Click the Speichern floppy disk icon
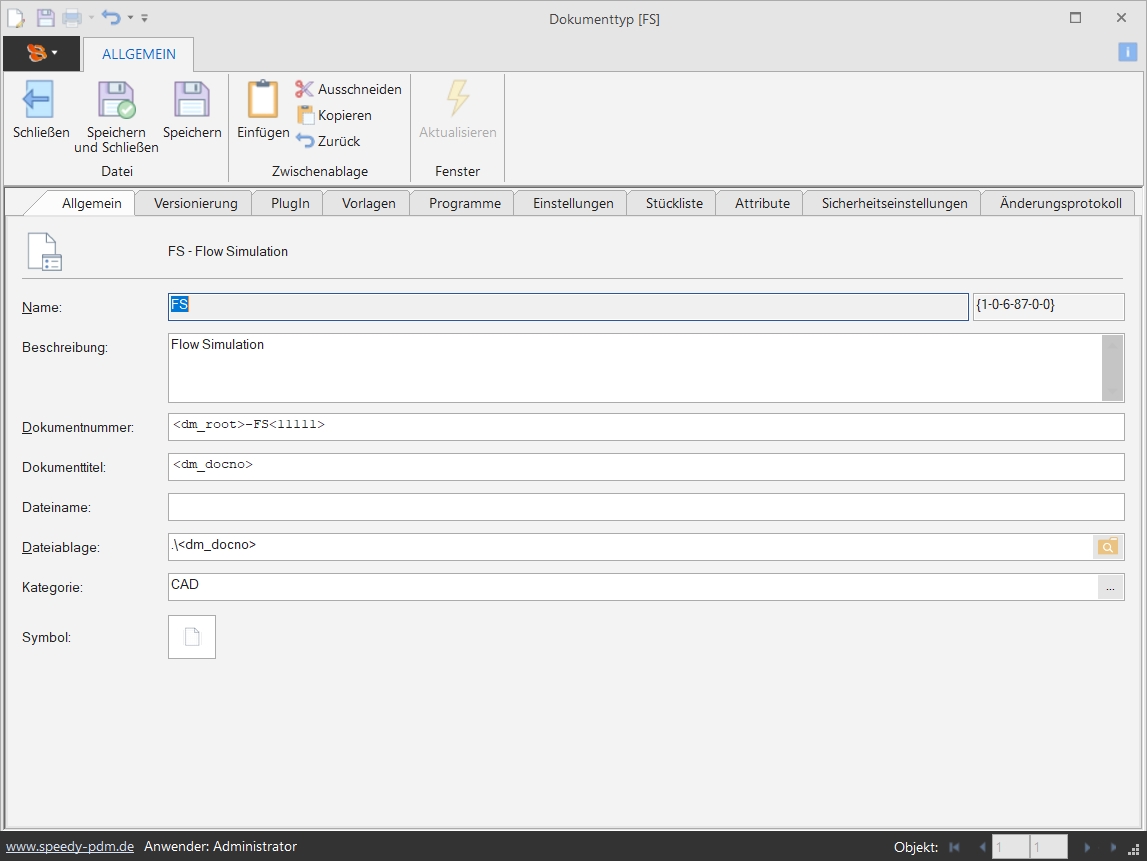The height and width of the screenshot is (861, 1147). 191,100
